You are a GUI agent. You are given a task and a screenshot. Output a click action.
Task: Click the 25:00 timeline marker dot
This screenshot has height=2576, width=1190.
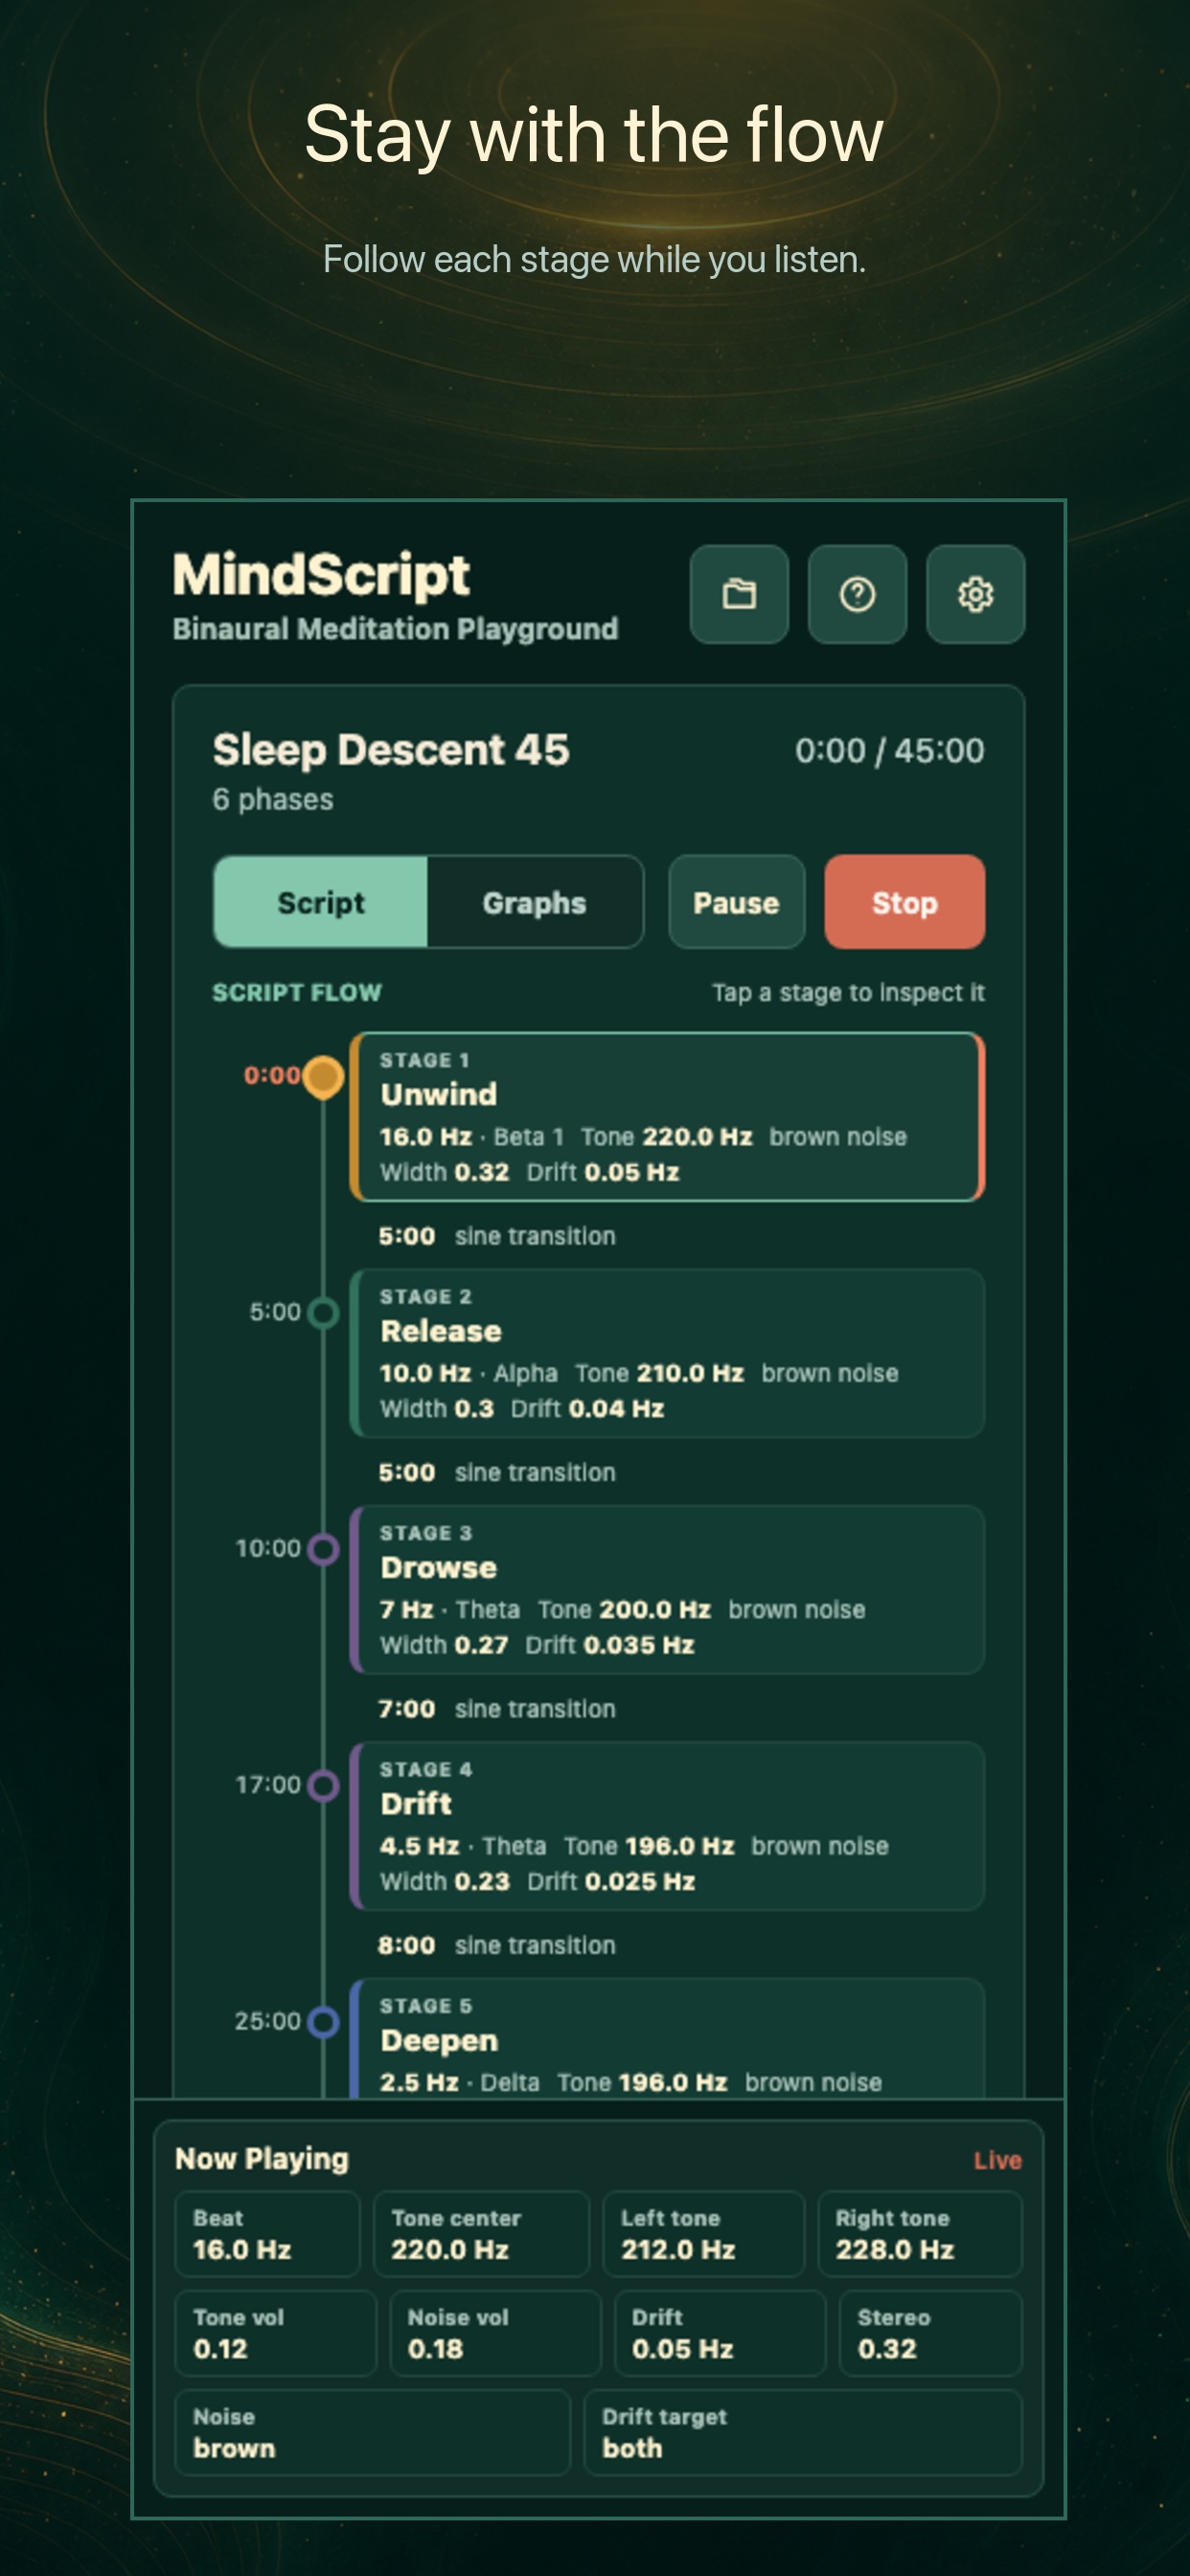click(323, 2022)
